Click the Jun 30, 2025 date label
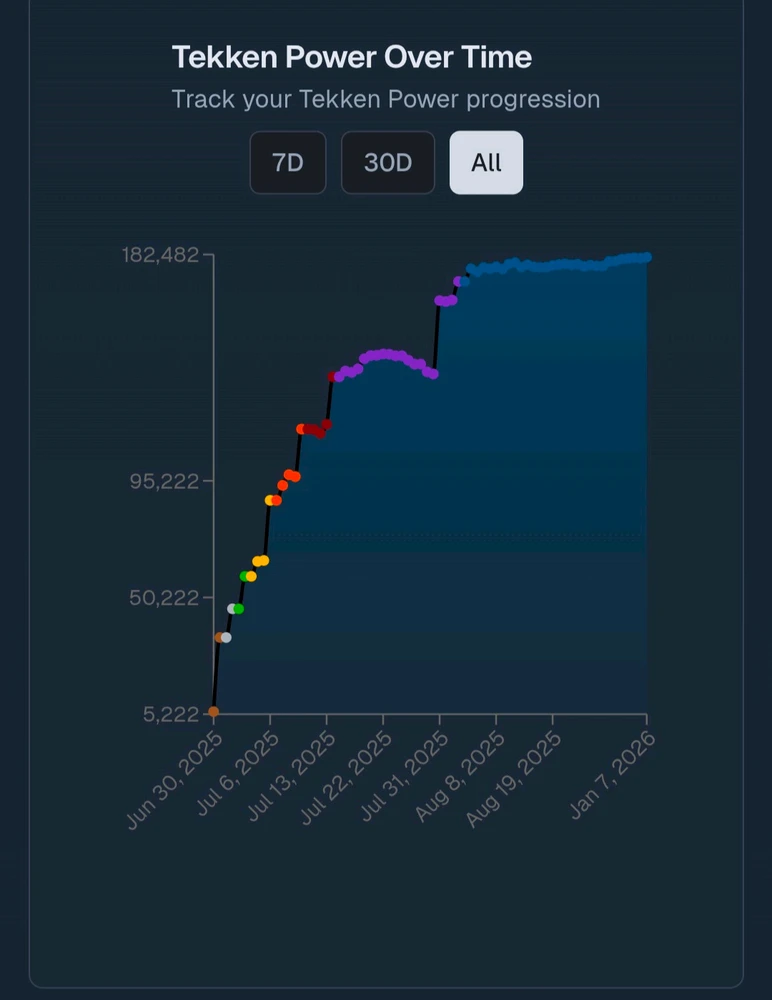This screenshot has width=772, height=1000. tap(174, 780)
